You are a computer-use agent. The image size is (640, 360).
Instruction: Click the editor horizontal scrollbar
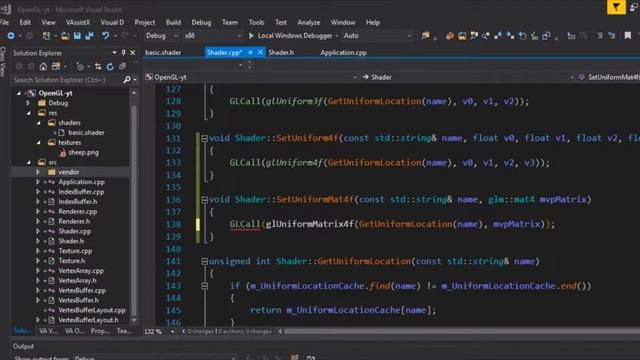click(x=461, y=331)
